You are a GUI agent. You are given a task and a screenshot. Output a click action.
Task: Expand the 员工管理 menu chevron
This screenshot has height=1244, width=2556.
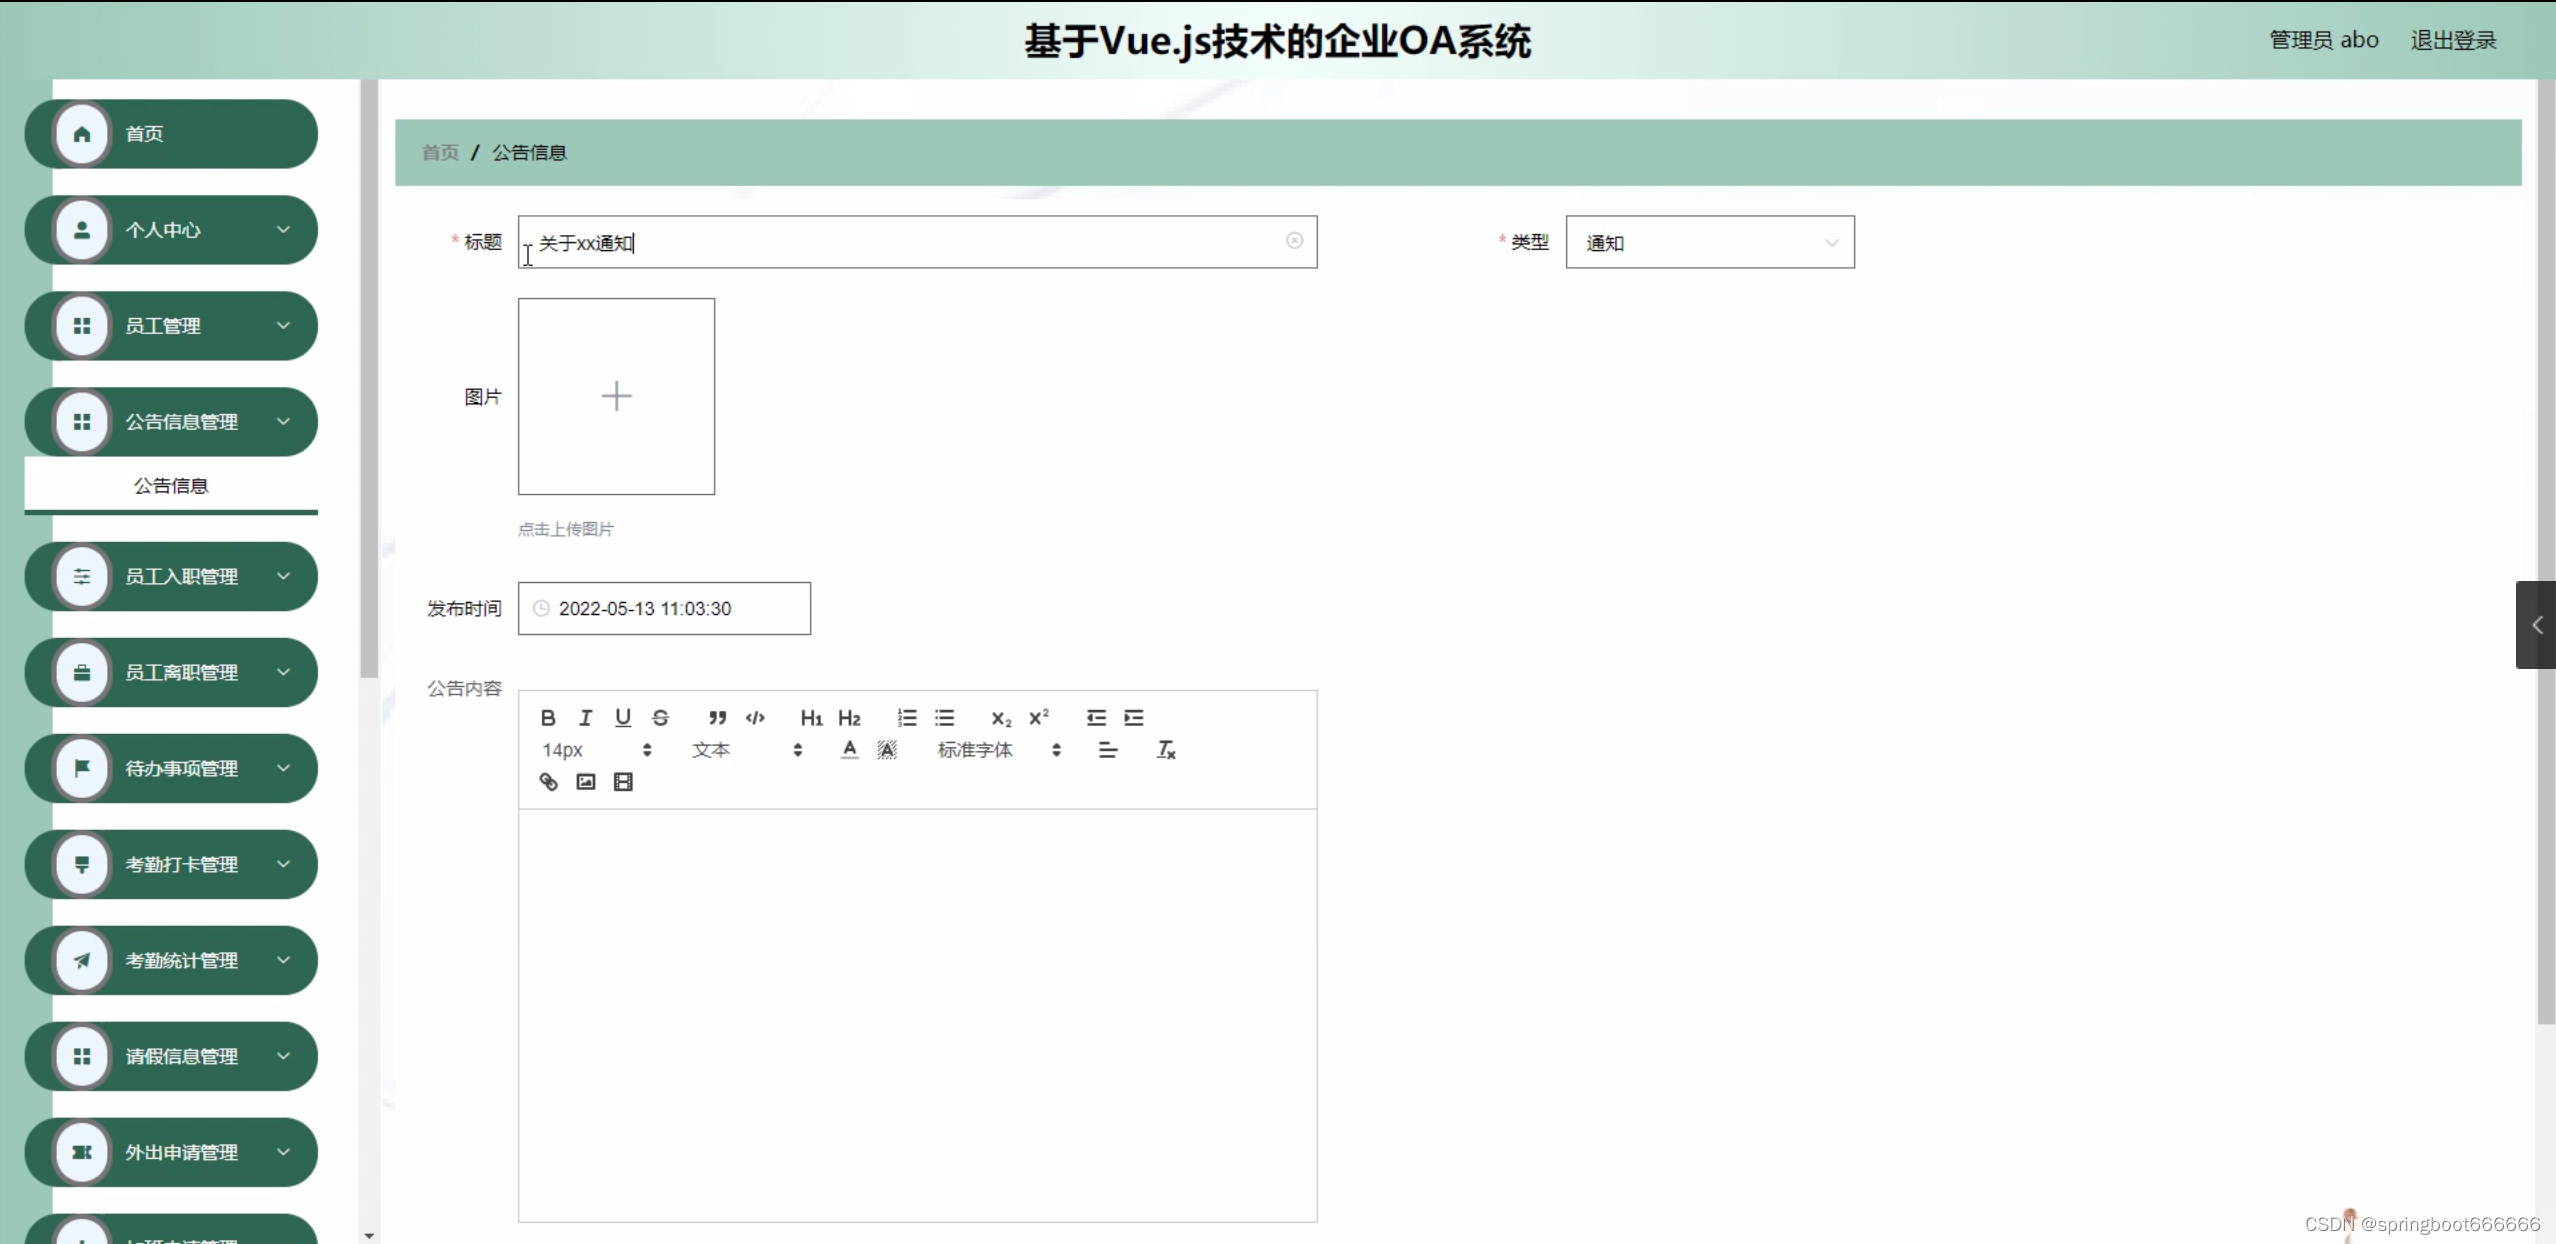pyautogui.click(x=284, y=325)
